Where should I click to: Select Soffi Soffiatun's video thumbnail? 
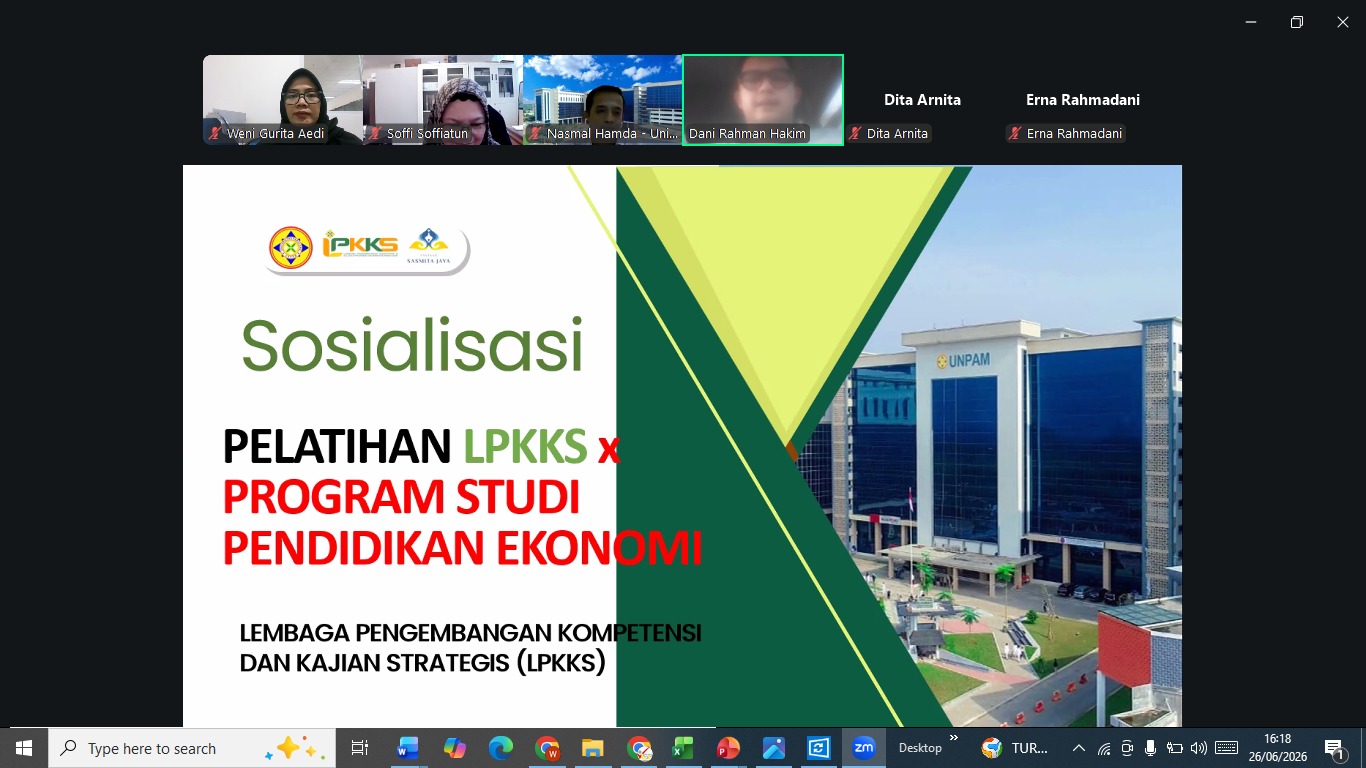click(443, 100)
